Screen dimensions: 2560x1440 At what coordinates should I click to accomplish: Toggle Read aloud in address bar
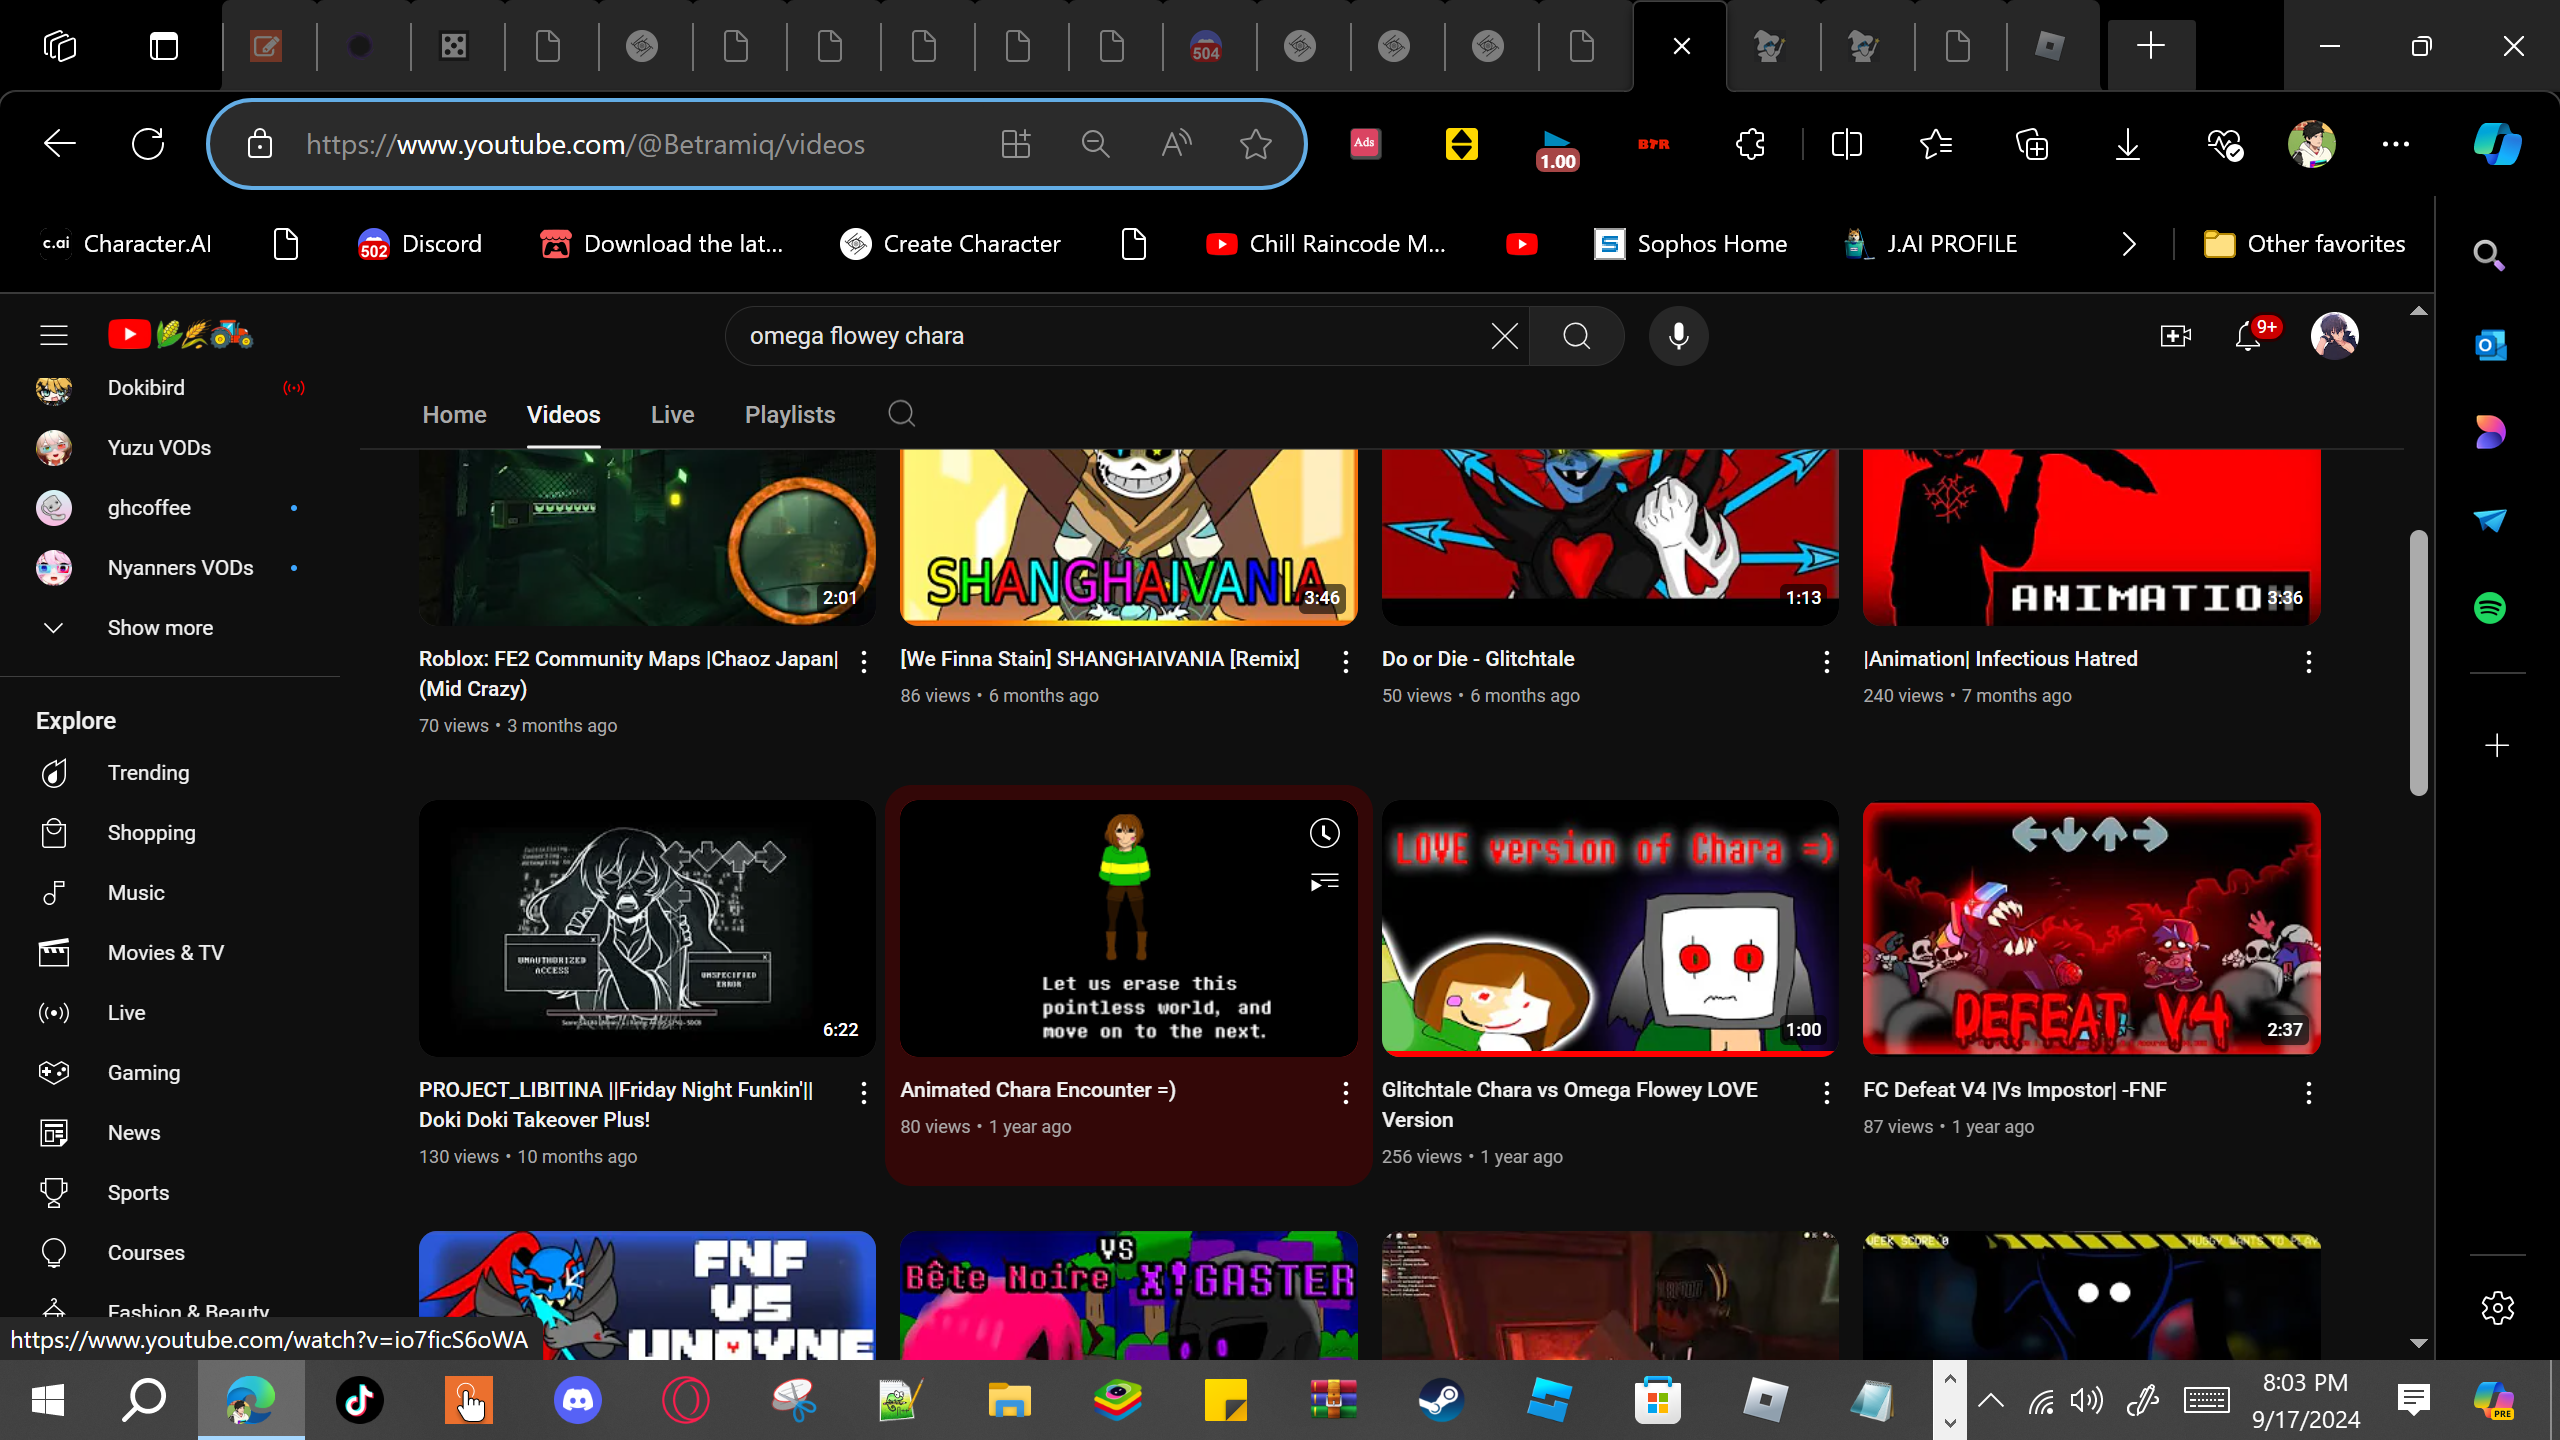1176,144
